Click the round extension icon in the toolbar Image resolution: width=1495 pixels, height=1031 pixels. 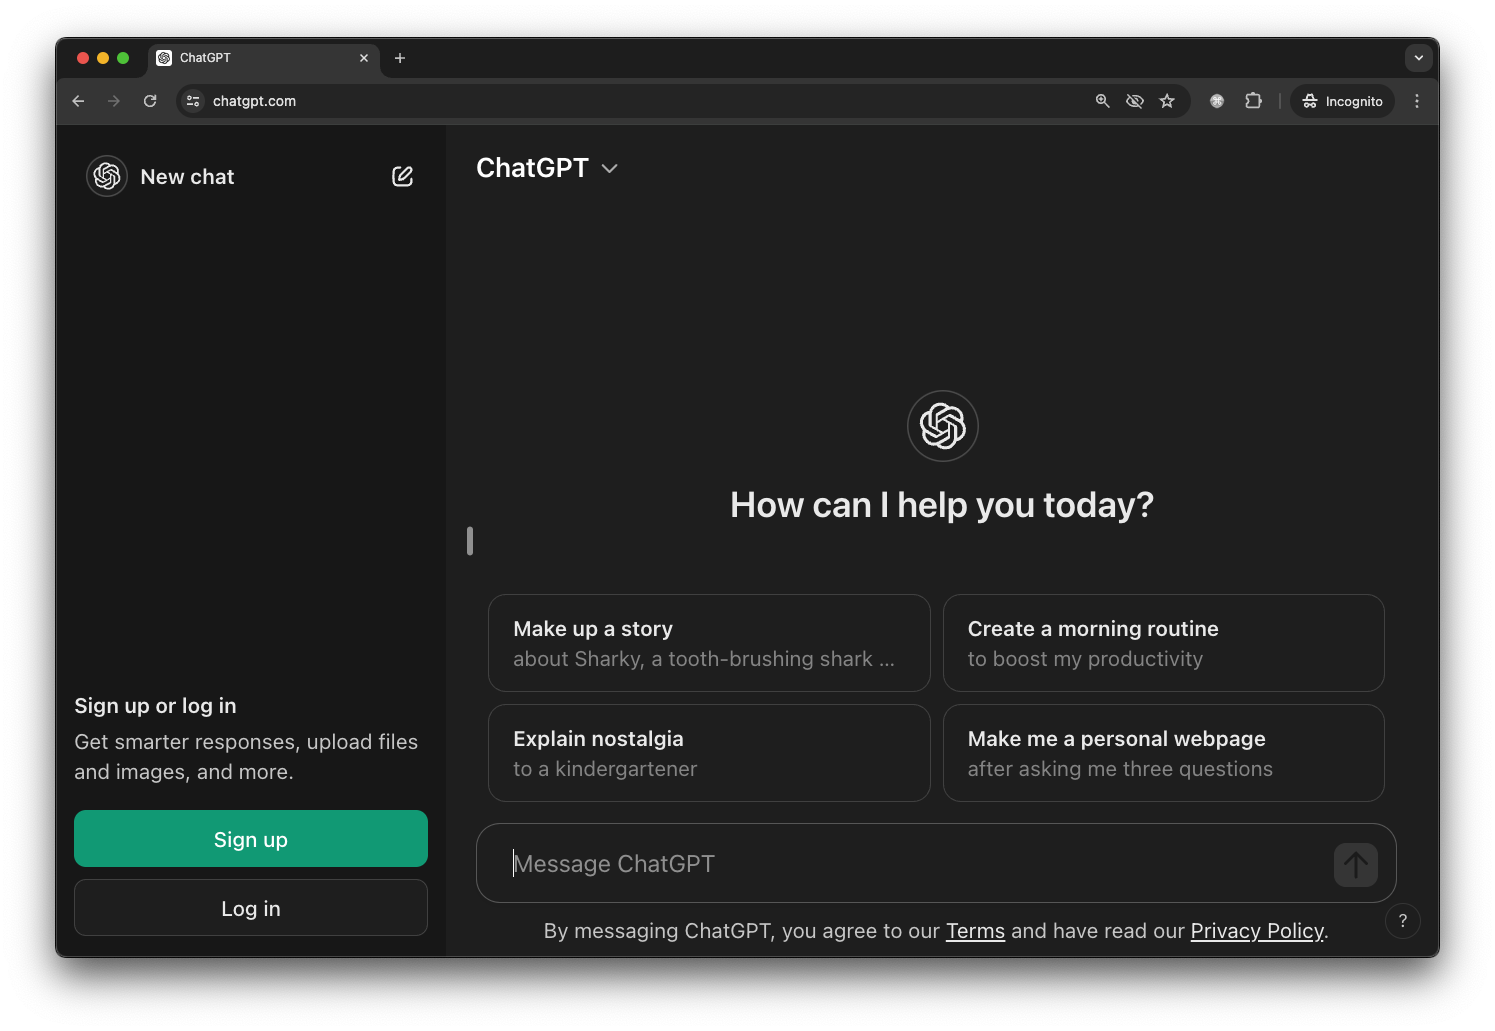[1217, 101]
